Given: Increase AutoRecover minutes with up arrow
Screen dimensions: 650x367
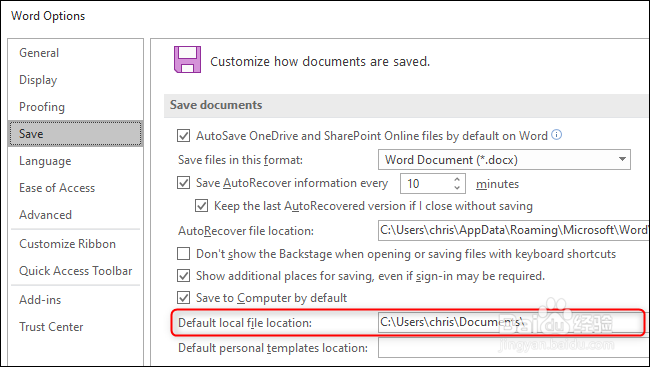Looking at the screenshot, I should pyautogui.click(x=457, y=180).
